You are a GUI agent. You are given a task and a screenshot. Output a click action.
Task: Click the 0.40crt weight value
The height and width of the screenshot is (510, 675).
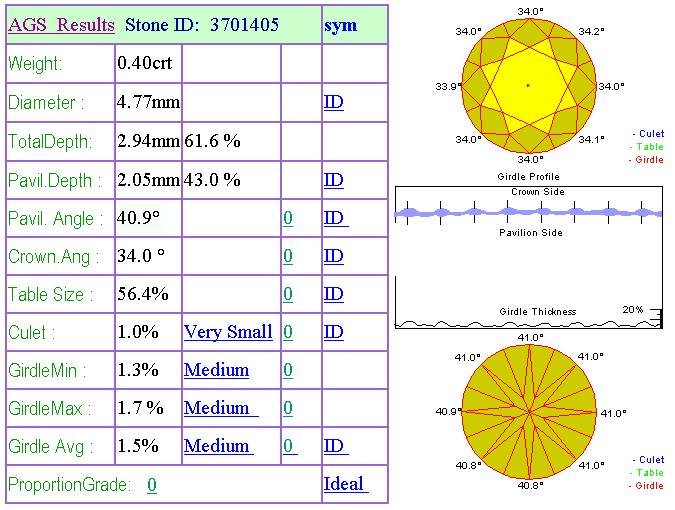click(x=145, y=63)
